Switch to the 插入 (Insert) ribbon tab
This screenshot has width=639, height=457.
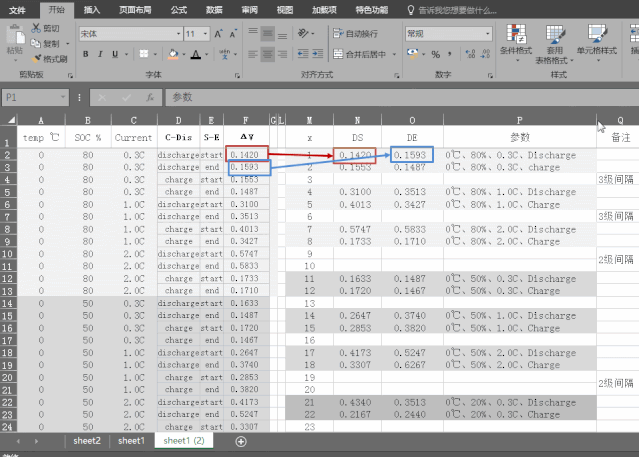92,9
